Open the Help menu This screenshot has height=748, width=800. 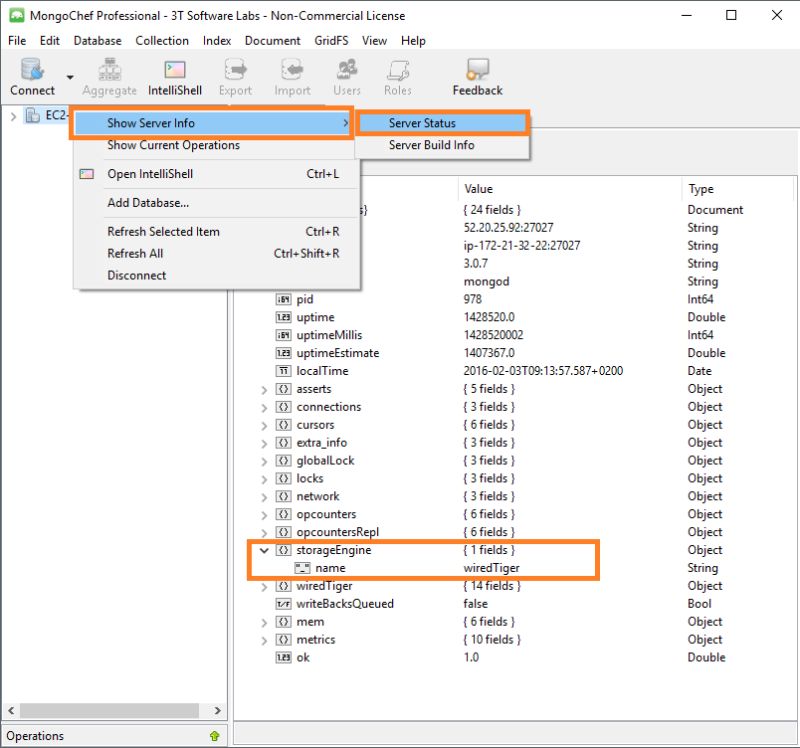pyautogui.click(x=413, y=40)
